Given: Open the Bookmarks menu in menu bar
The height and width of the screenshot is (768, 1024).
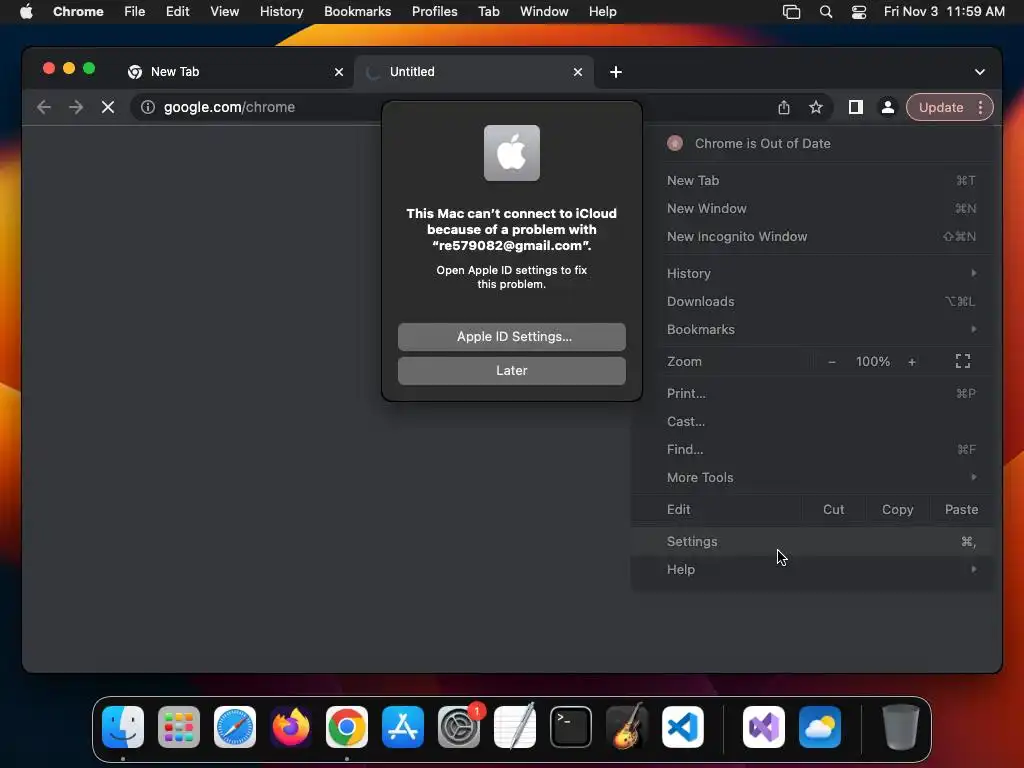Looking at the screenshot, I should pyautogui.click(x=357, y=12).
